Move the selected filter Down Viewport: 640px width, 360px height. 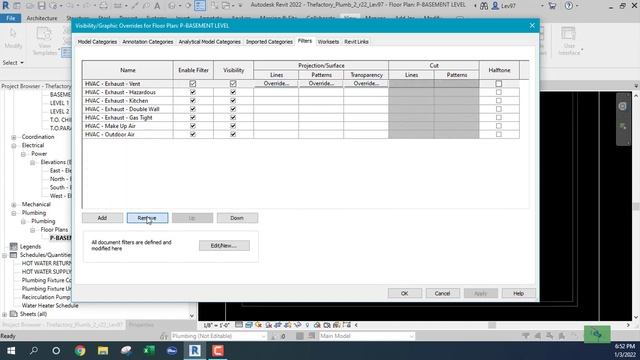point(237,218)
